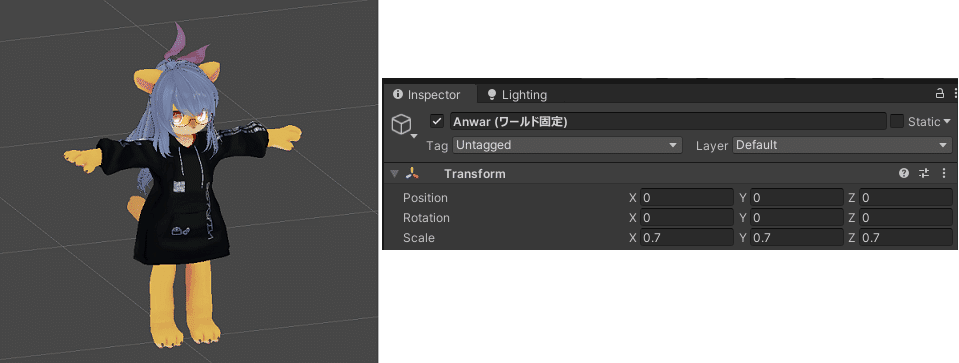The width and height of the screenshot is (959, 363).
Task: Click the Transform component axes icon
Action: (x=412, y=174)
